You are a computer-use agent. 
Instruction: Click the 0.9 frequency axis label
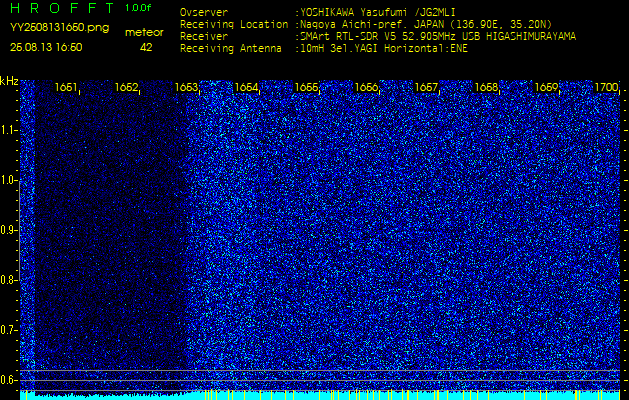point(8,230)
